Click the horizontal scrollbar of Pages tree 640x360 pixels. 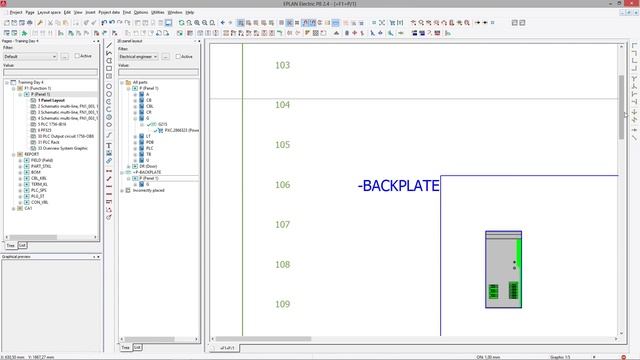click(x=33, y=237)
